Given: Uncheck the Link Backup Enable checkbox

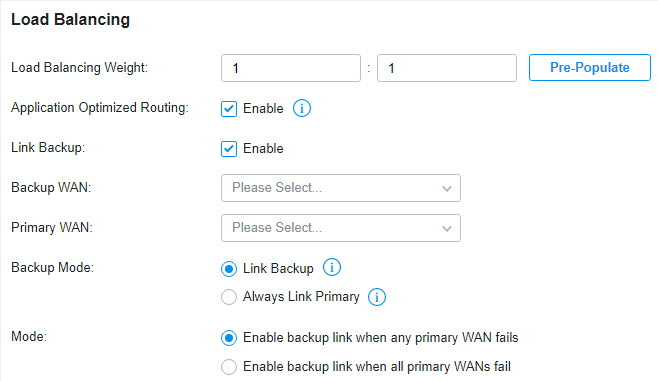Looking at the screenshot, I should [x=229, y=149].
